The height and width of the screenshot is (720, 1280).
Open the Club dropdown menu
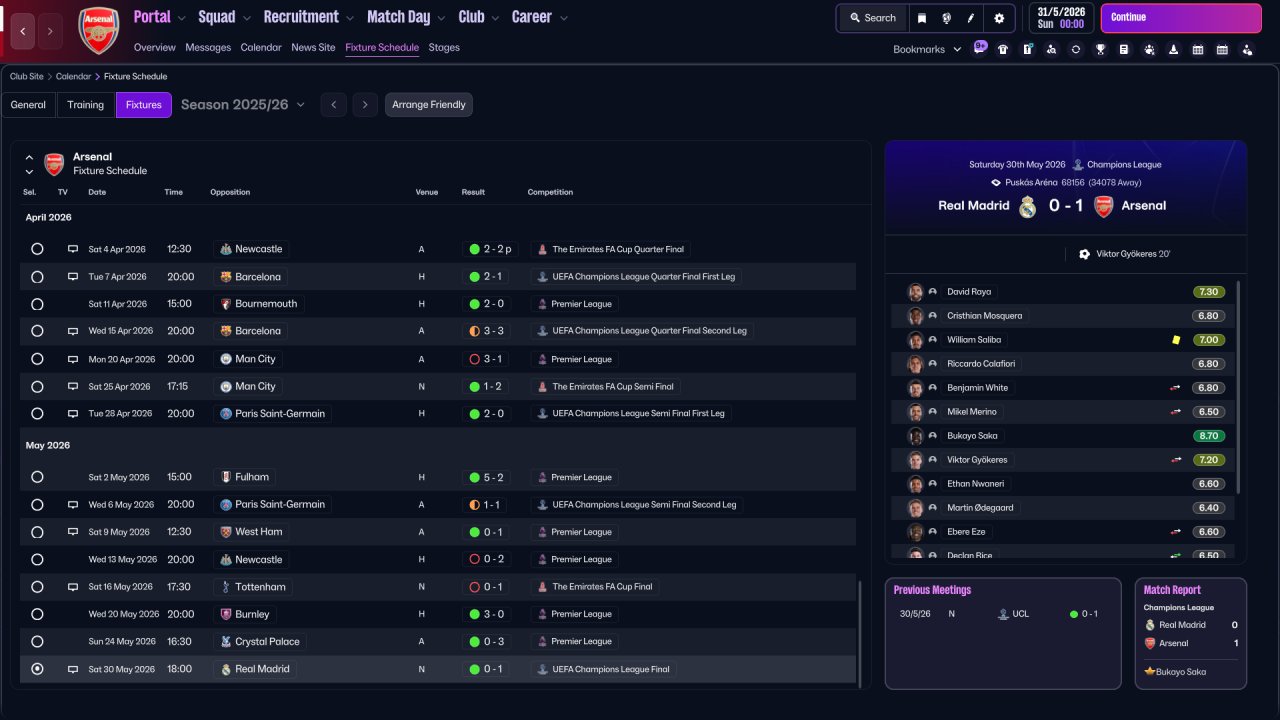pos(479,17)
